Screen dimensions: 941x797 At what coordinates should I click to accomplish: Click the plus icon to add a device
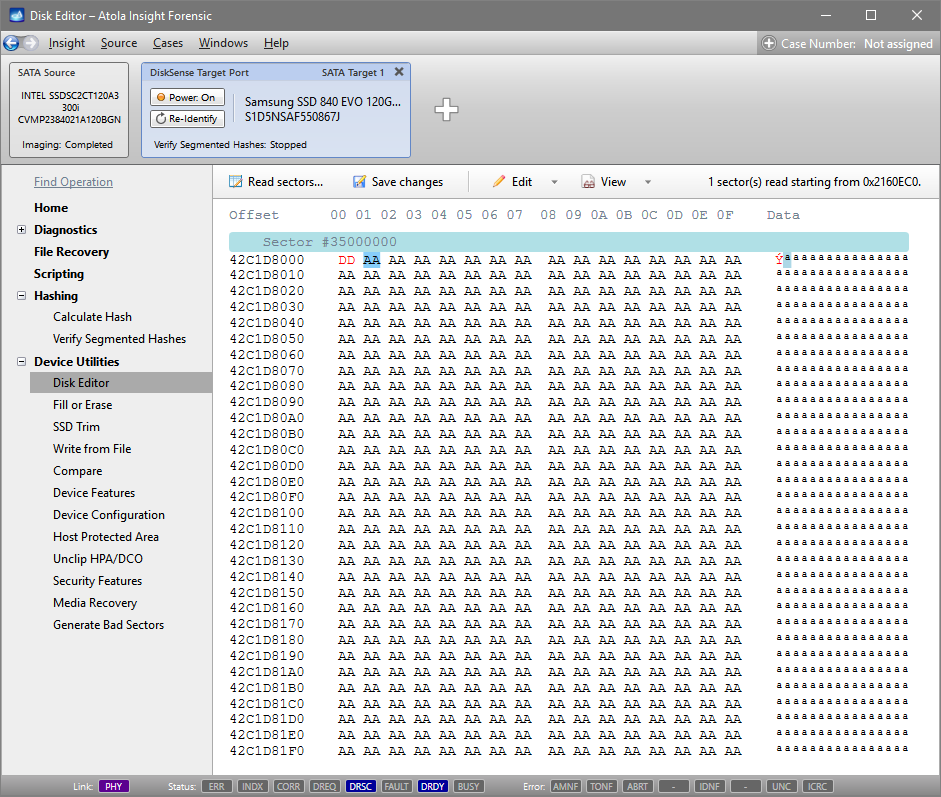pyautogui.click(x=446, y=110)
